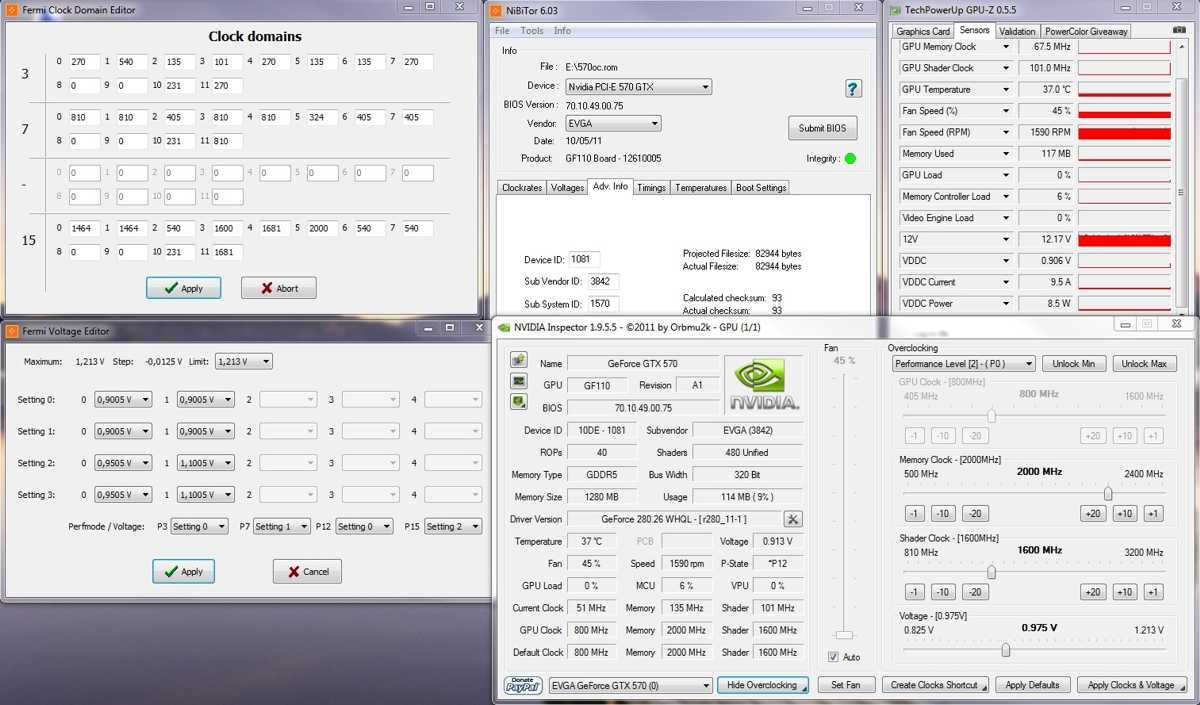This screenshot has width=1200, height=705.
Task: Click the Device ID field in NiBiTor
Action: [x=584, y=259]
